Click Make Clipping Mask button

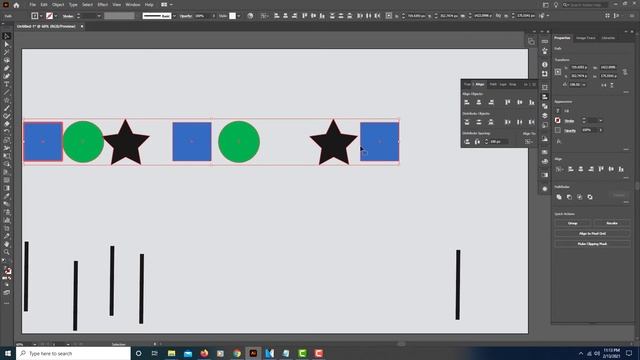click(x=592, y=244)
